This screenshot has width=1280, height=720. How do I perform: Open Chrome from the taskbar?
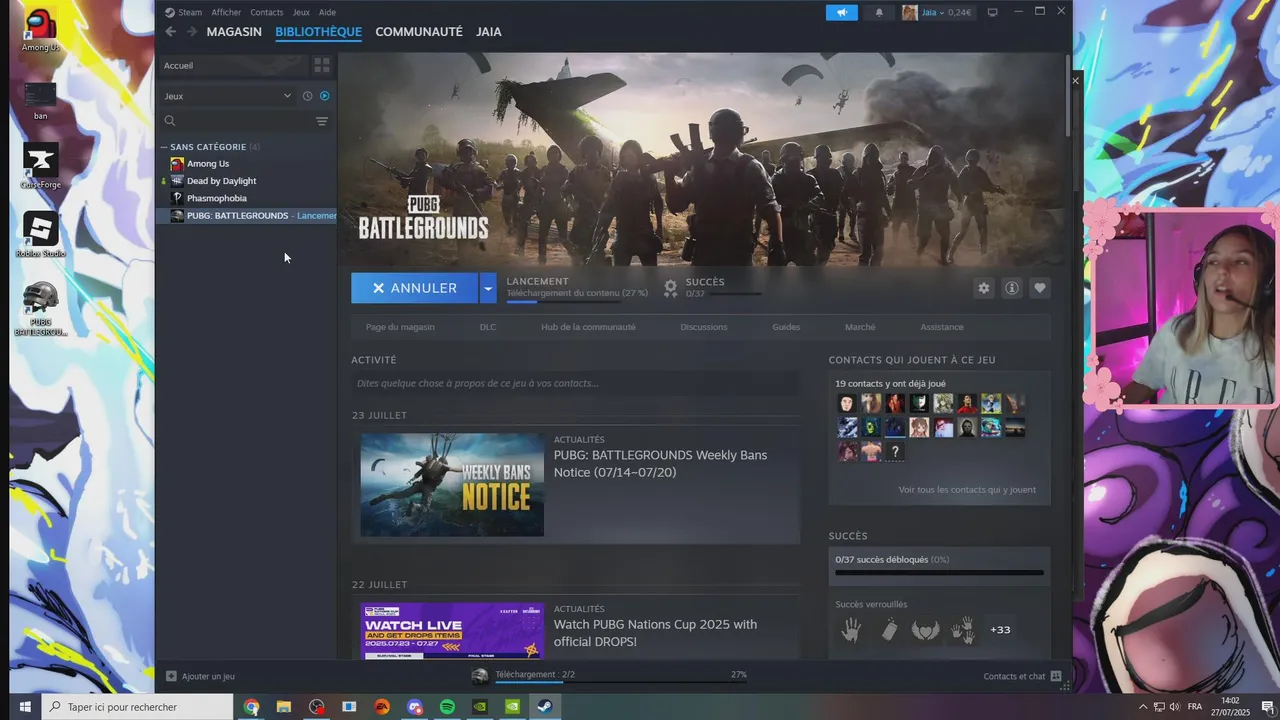[x=251, y=707]
